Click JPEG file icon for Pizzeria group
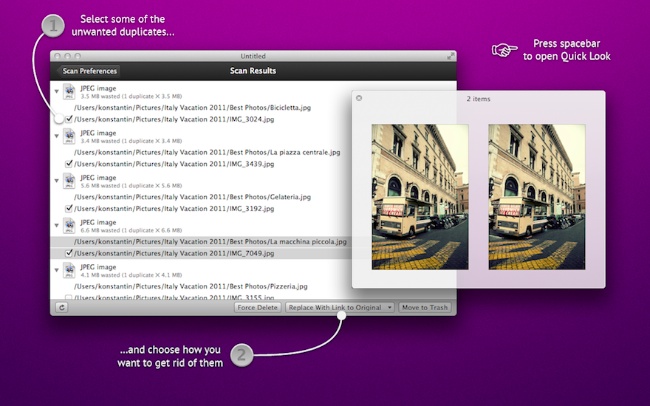 (70, 271)
